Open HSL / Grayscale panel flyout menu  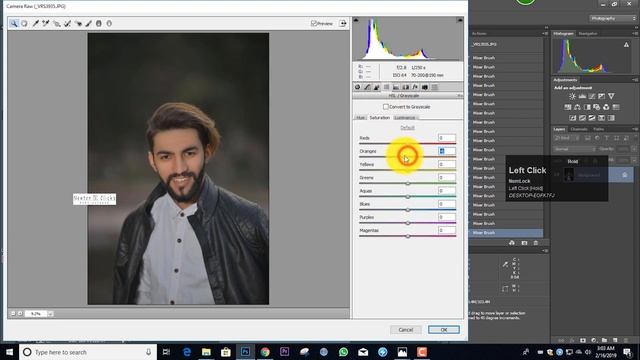click(x=460, y=96)
